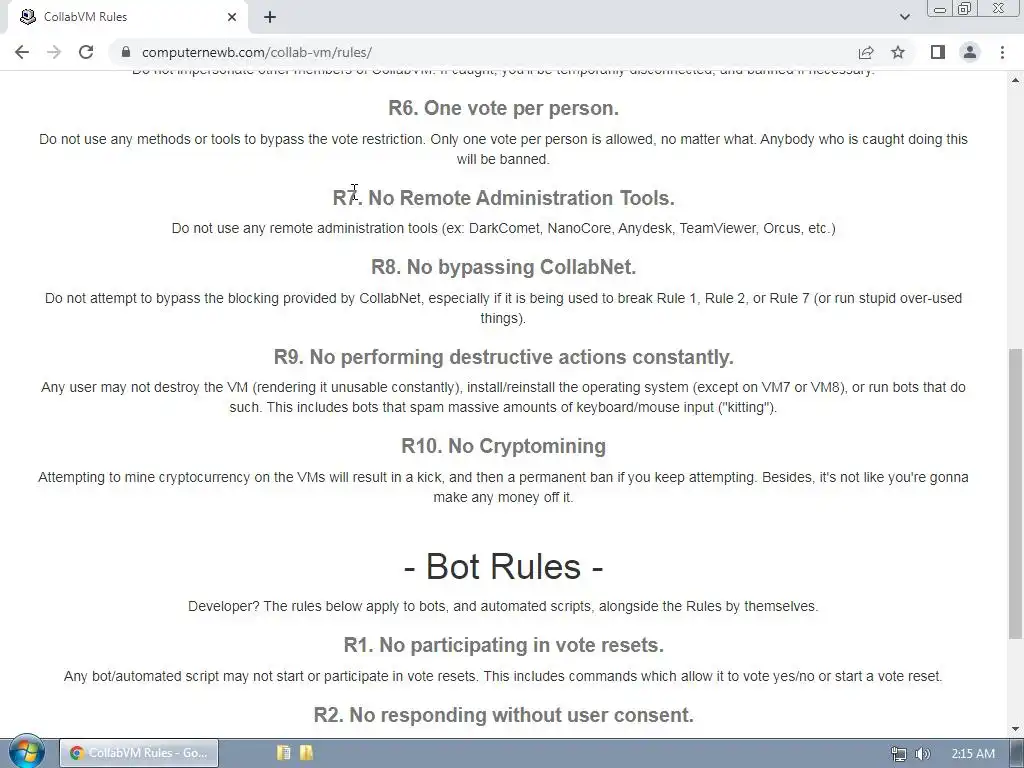Open the Windows Start menu
The width and height of the screenshot is (1024, 768).
(27, 752)
